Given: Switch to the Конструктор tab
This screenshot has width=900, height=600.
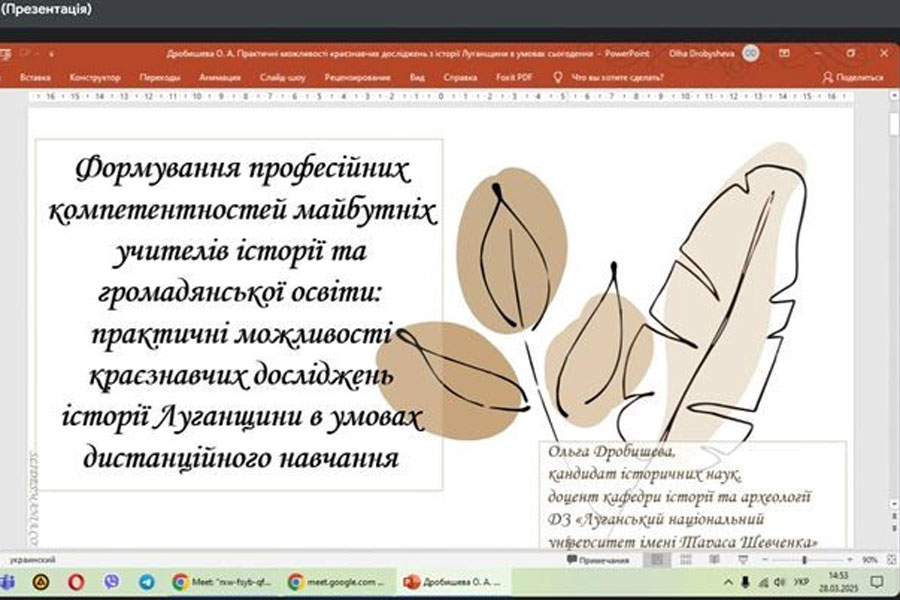Looking at the screenshot, I should point(95,76).
